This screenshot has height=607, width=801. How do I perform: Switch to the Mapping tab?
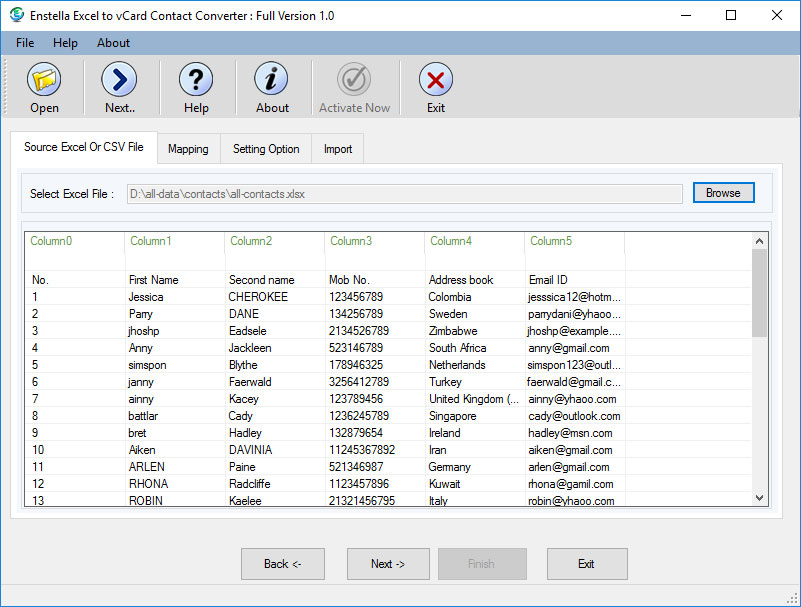[189, 149]
